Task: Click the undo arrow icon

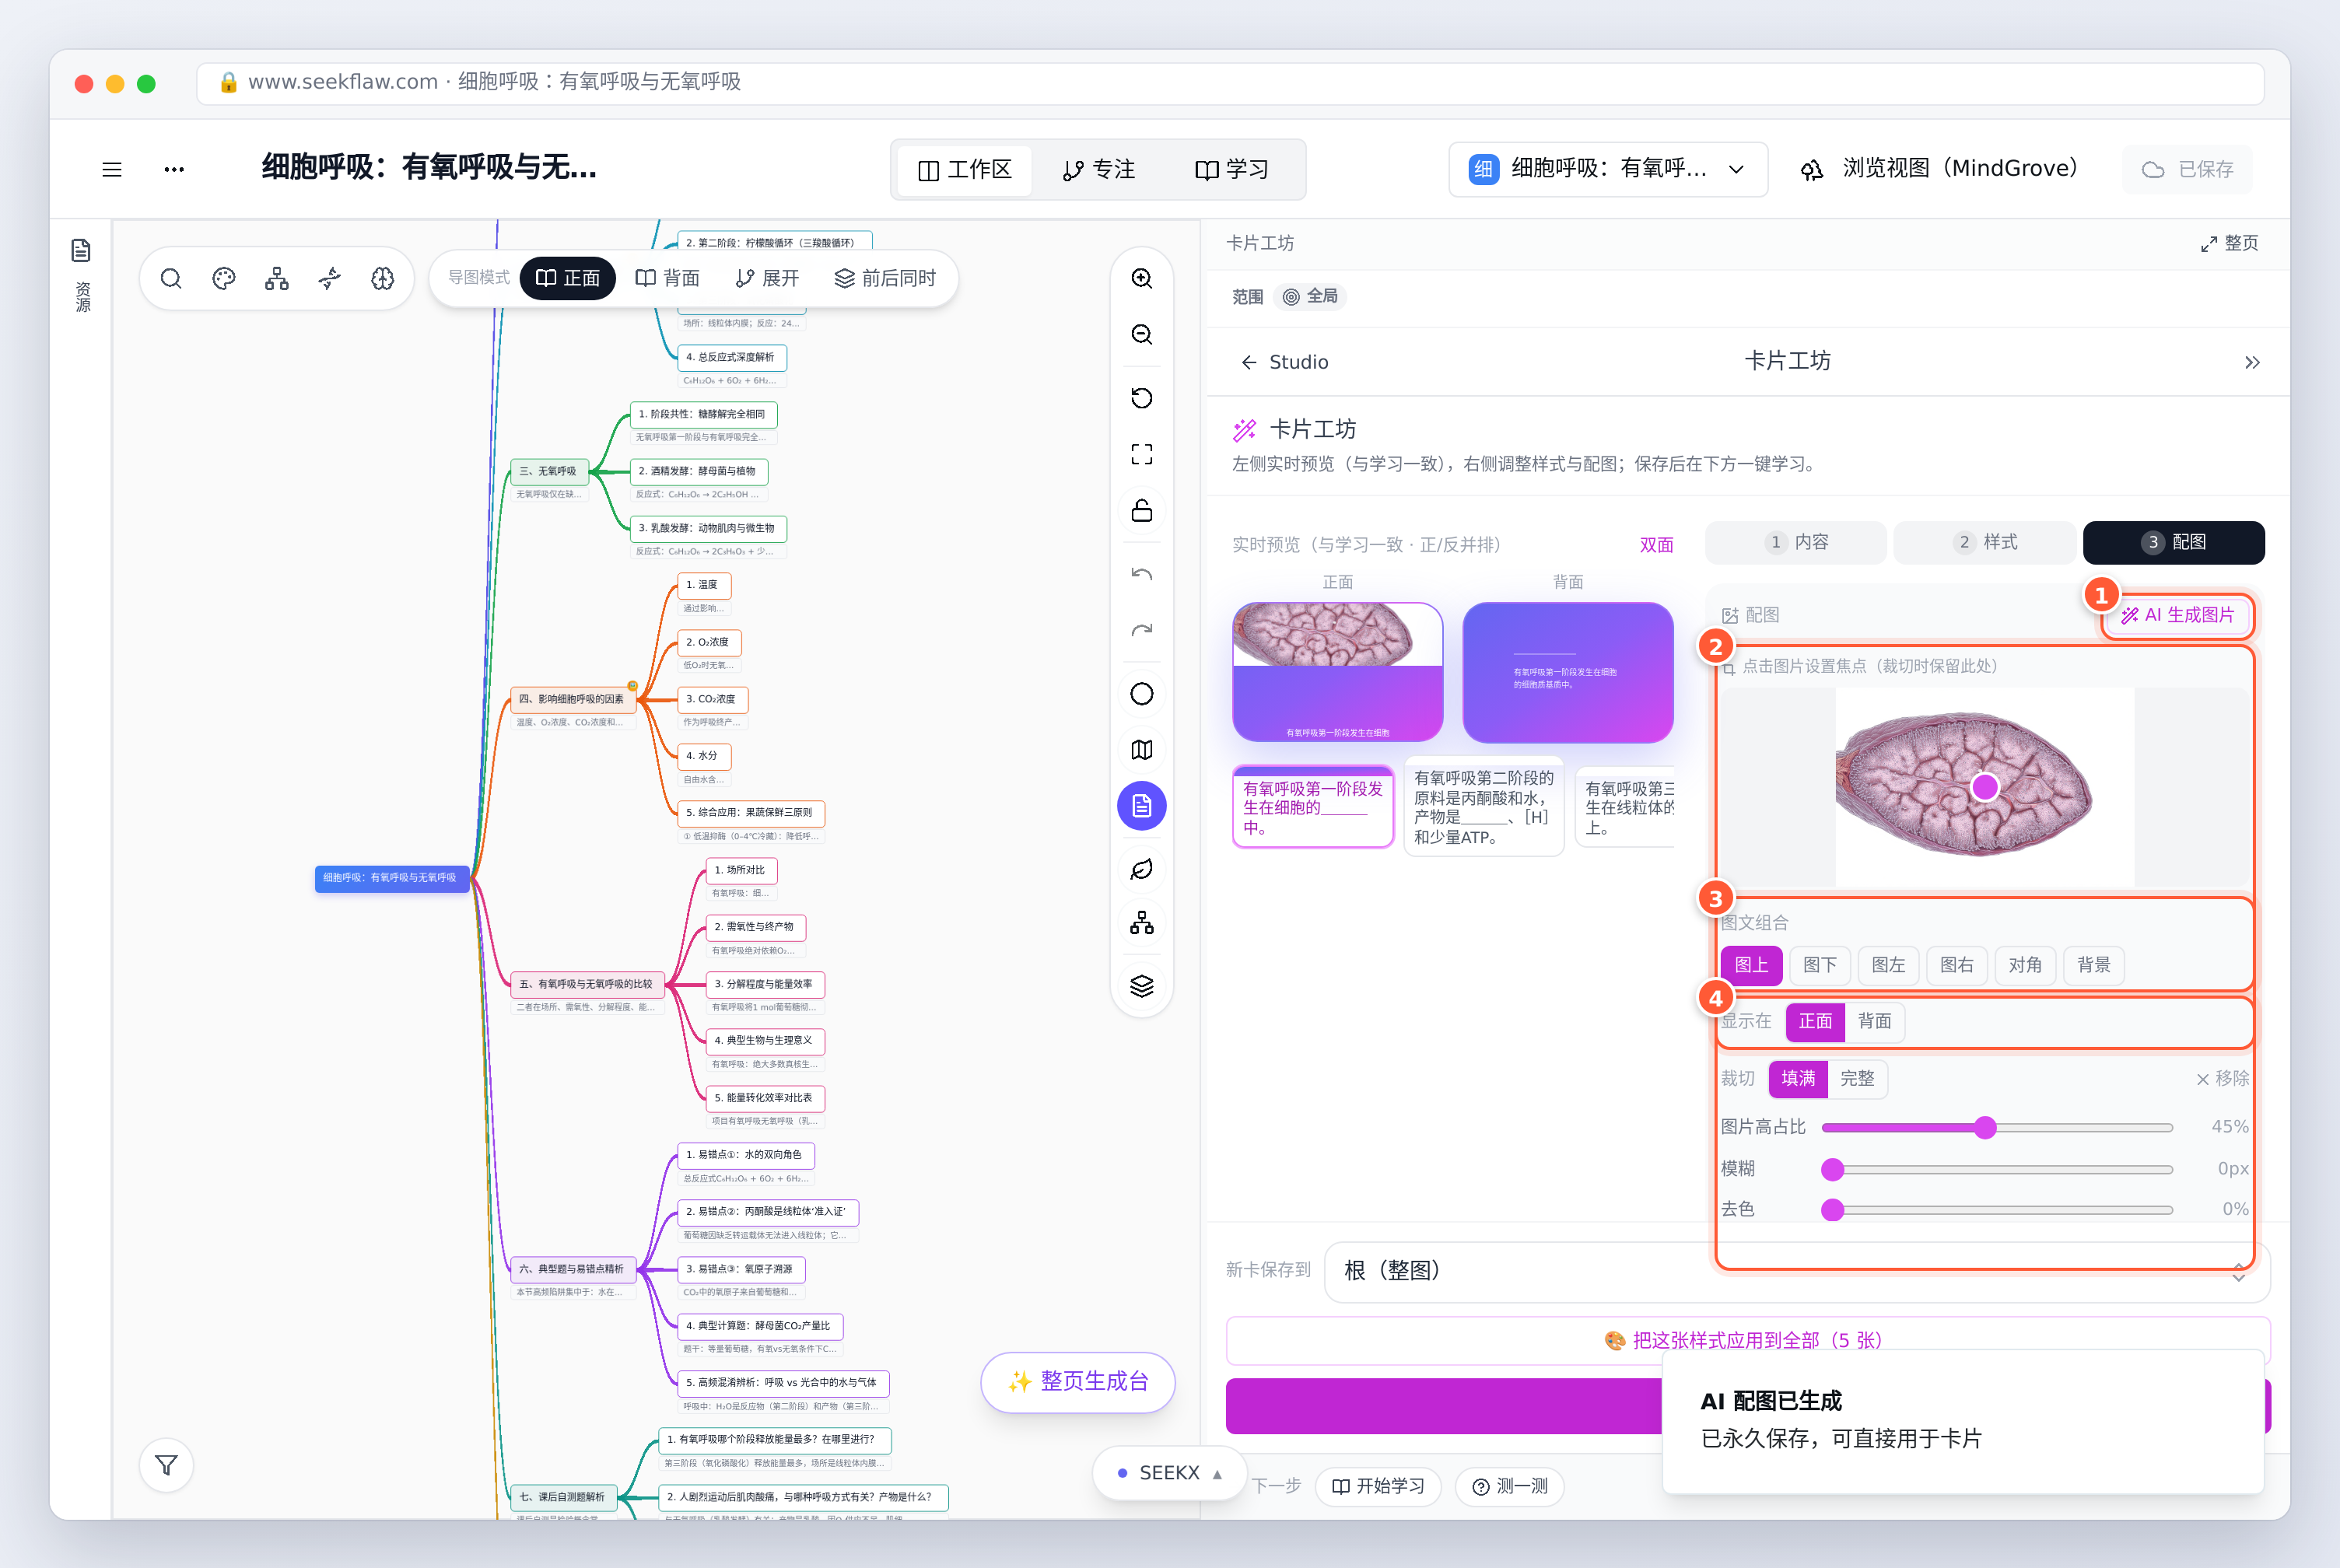Action: point(1142,574)
